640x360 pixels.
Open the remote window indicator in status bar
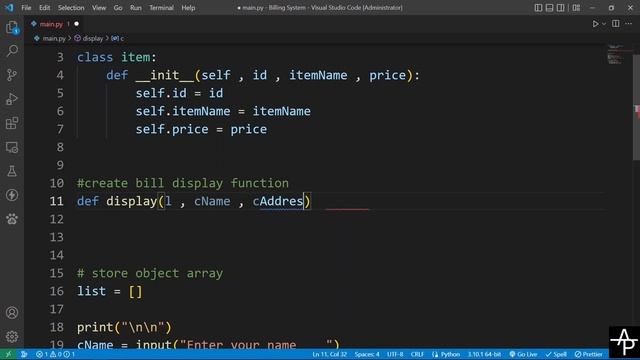9,354
